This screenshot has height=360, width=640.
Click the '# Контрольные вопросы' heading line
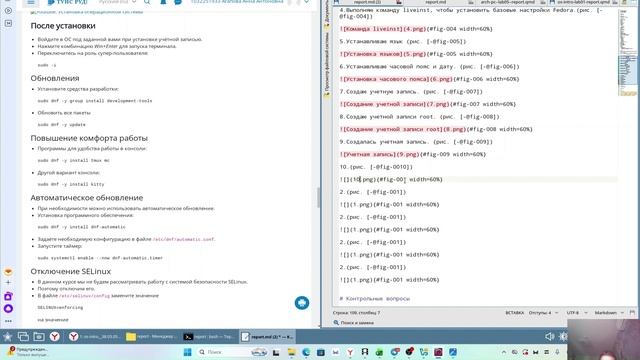[x=374, y=299]
